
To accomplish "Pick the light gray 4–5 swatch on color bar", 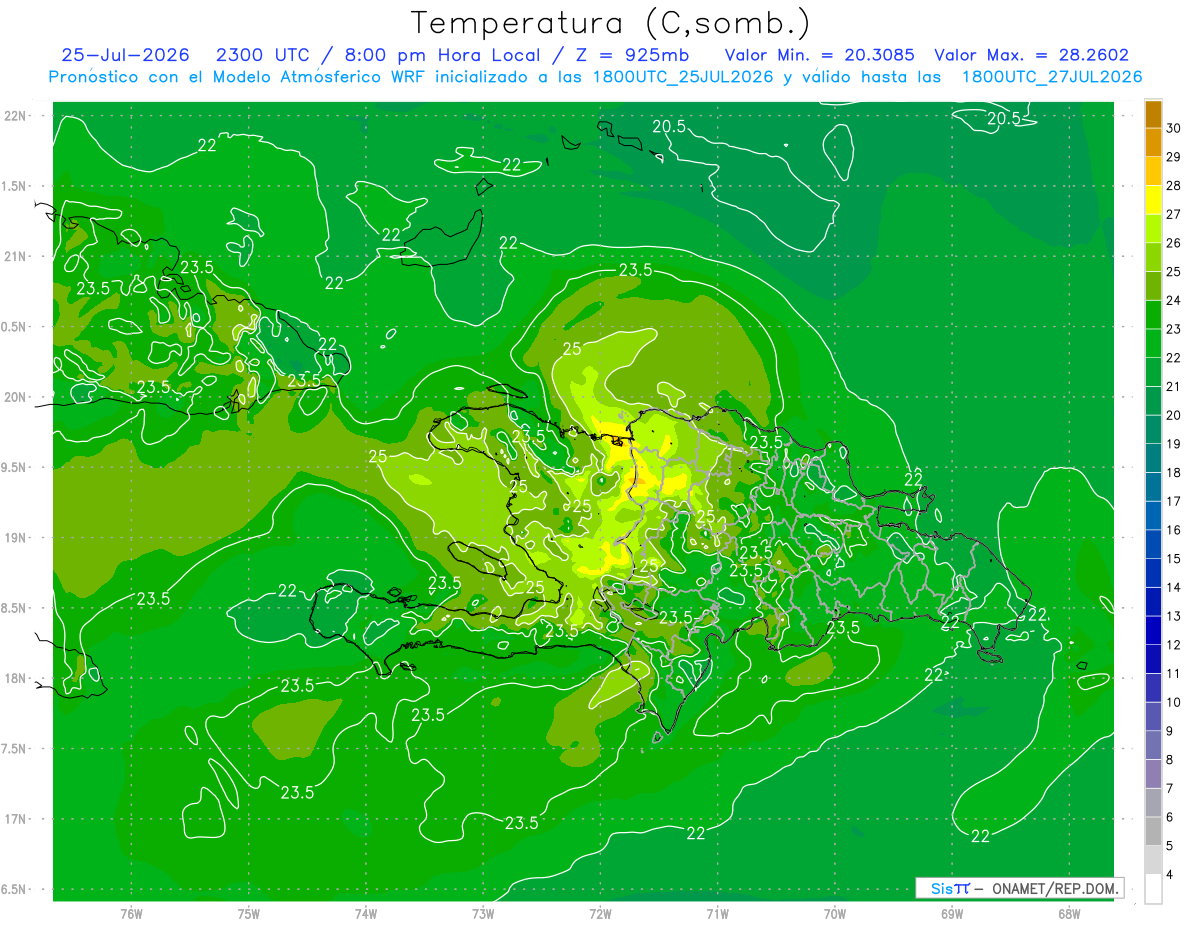I will point(1153,860).
